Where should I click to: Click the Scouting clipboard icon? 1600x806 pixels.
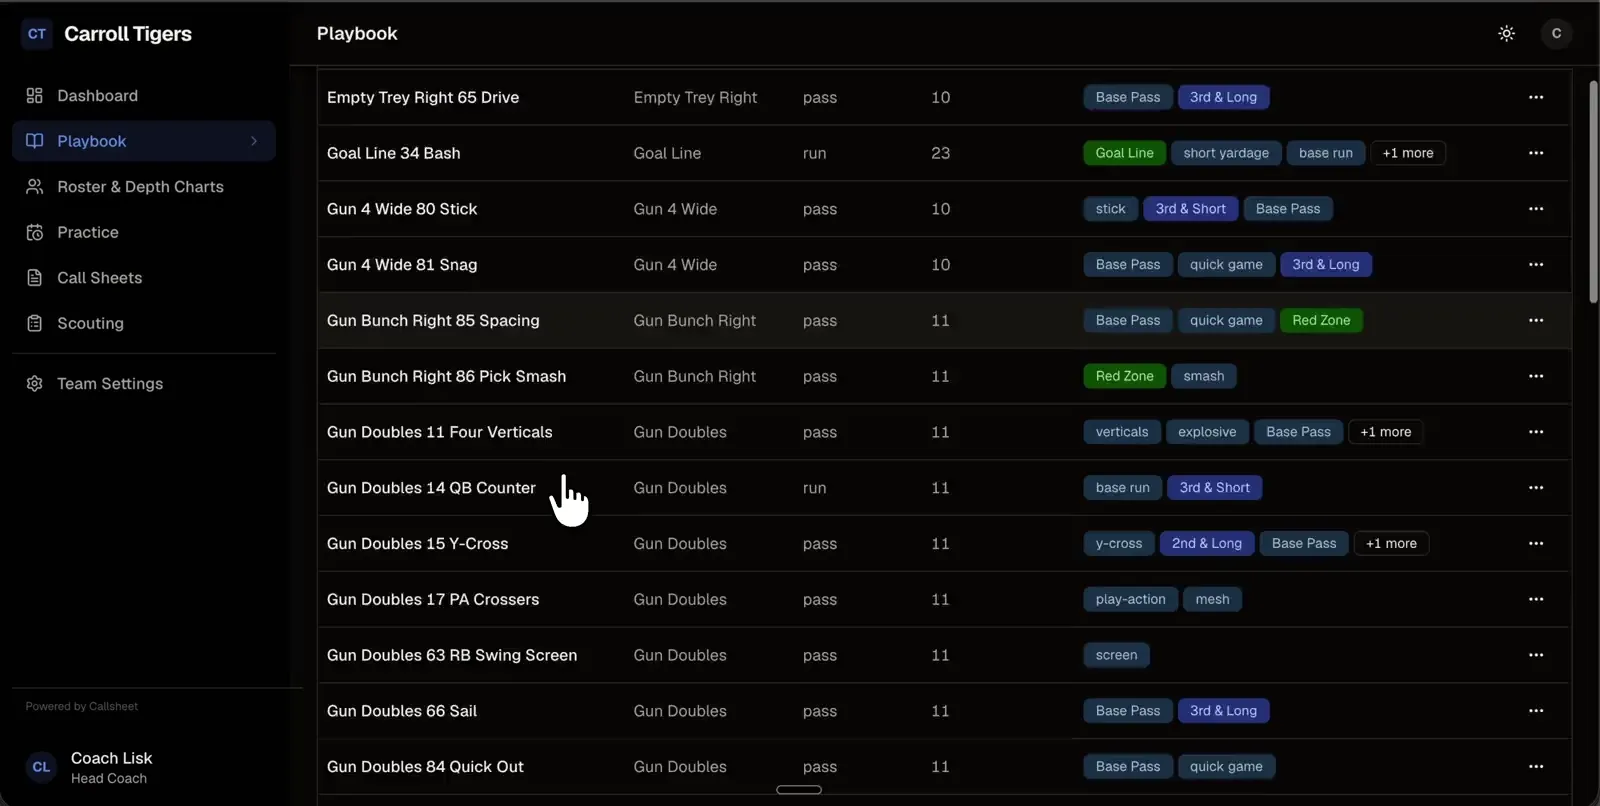(x=34, y=323)
